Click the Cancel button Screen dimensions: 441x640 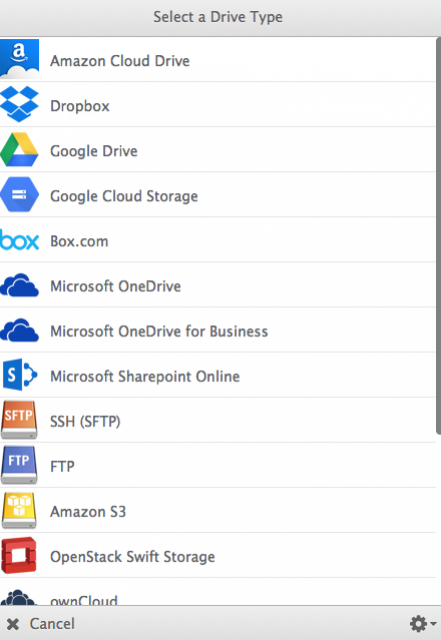click(41, 624)
